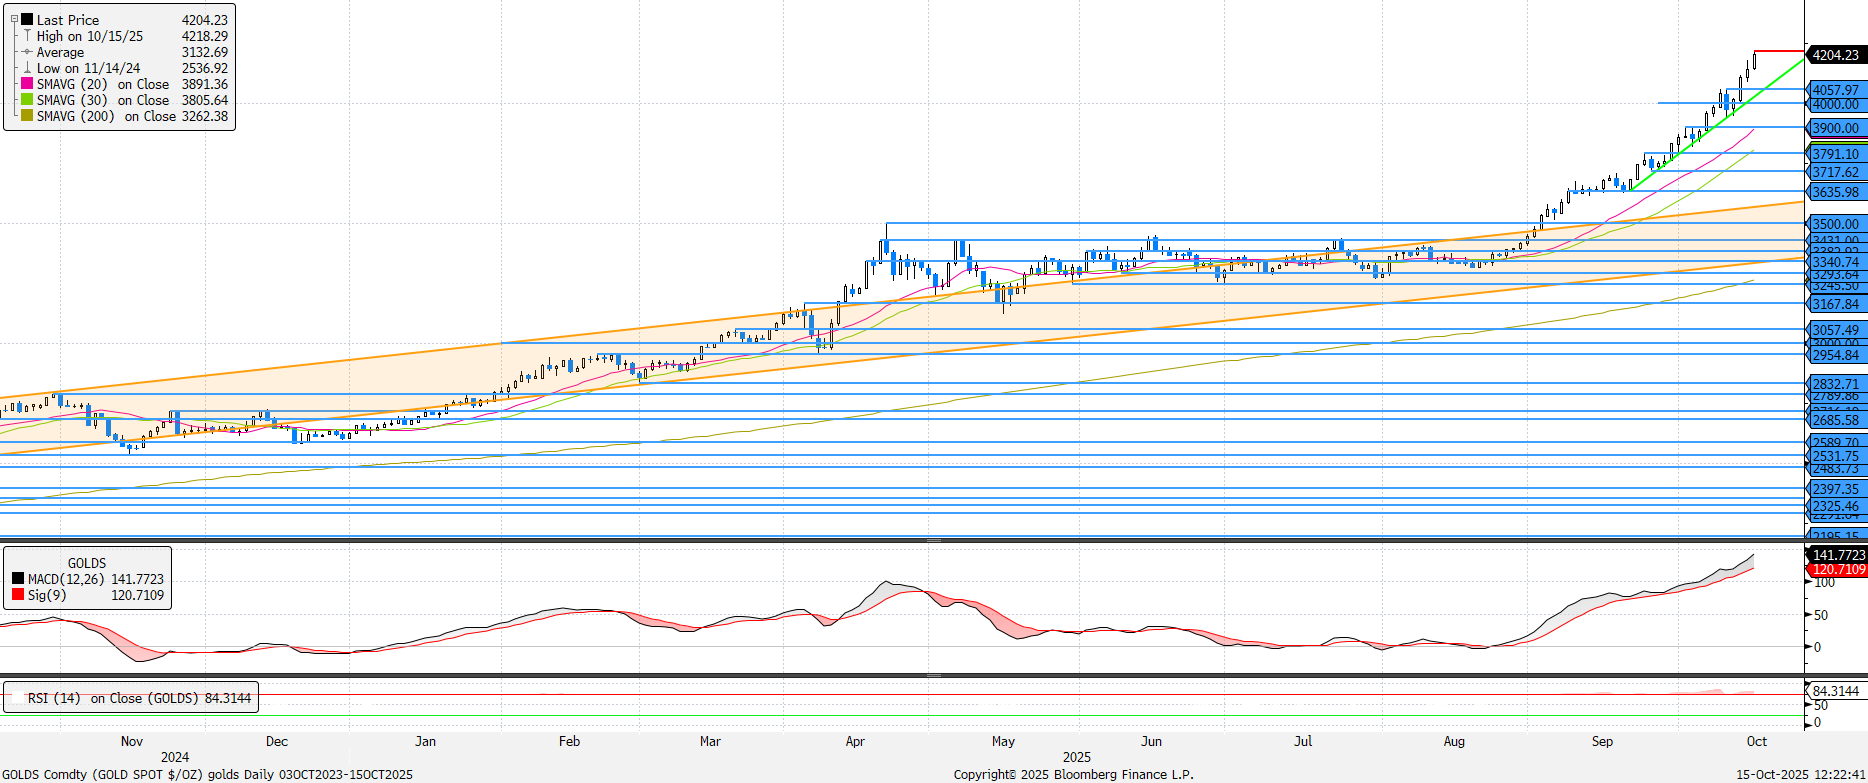This screenshot has width=1868, height=783.
Task: Select the pink SMAVG (20) swatch
Action: coord(27,84)
